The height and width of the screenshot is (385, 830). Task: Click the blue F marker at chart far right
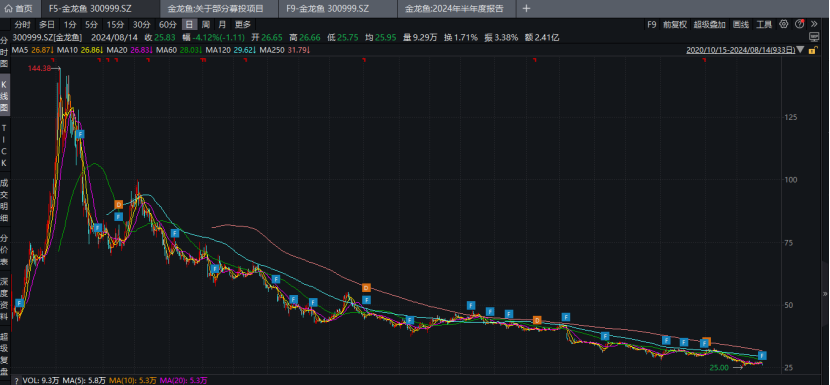click(x=763, y=355)
